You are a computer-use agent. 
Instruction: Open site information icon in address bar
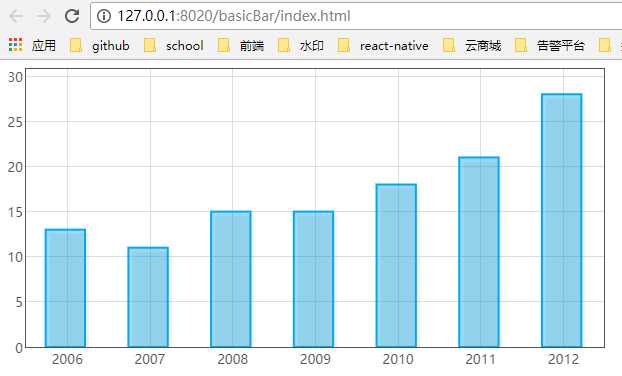tap(104, 16)
